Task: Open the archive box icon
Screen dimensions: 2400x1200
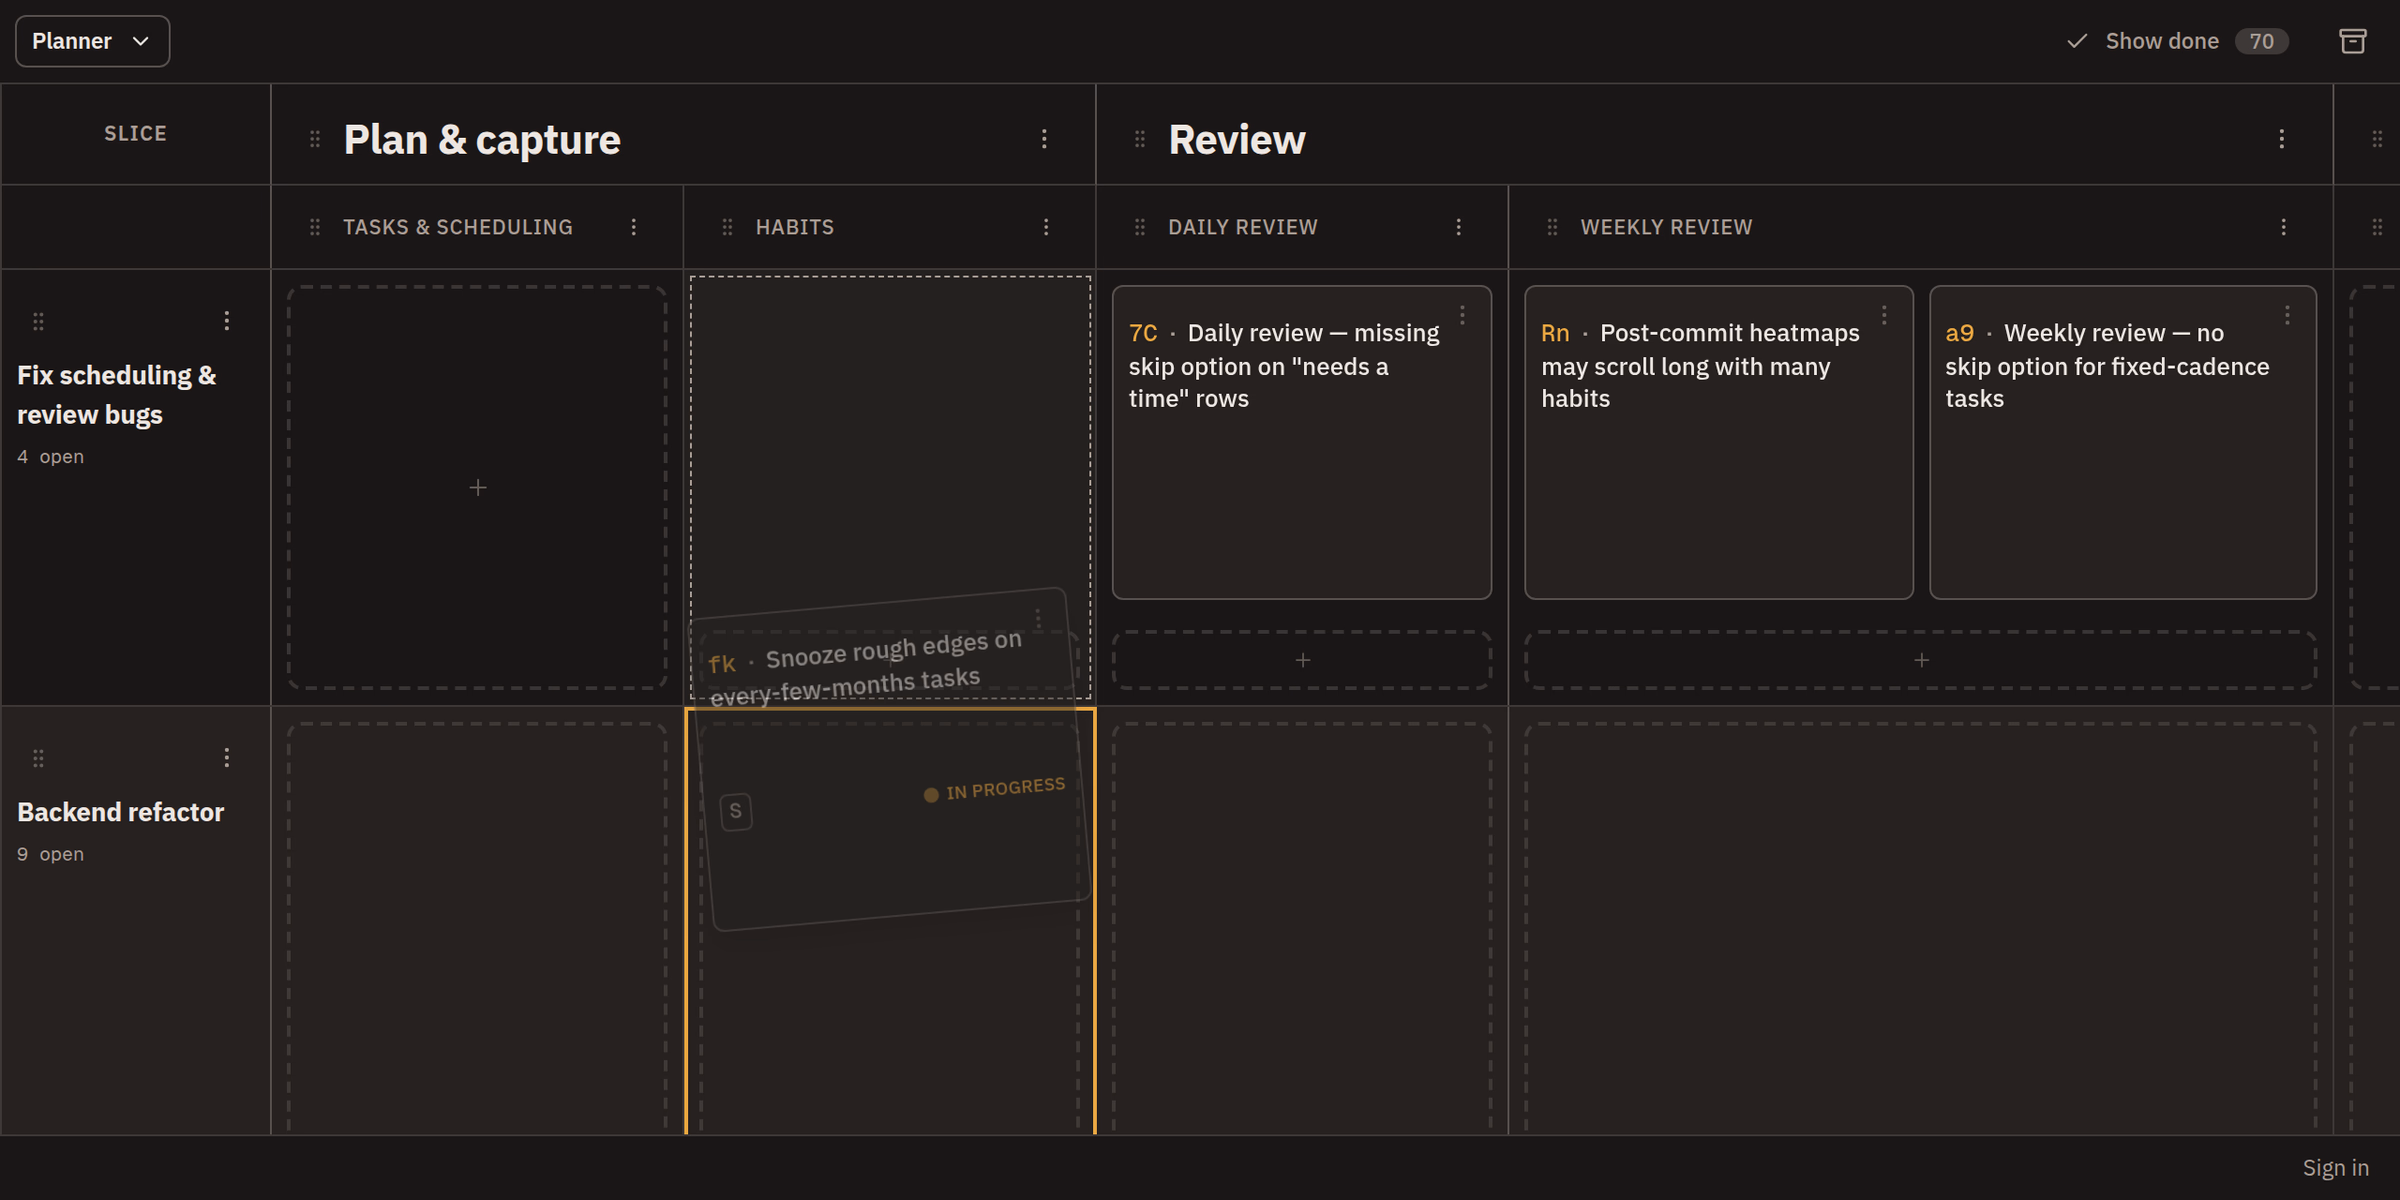Action: click(2353, 41)
